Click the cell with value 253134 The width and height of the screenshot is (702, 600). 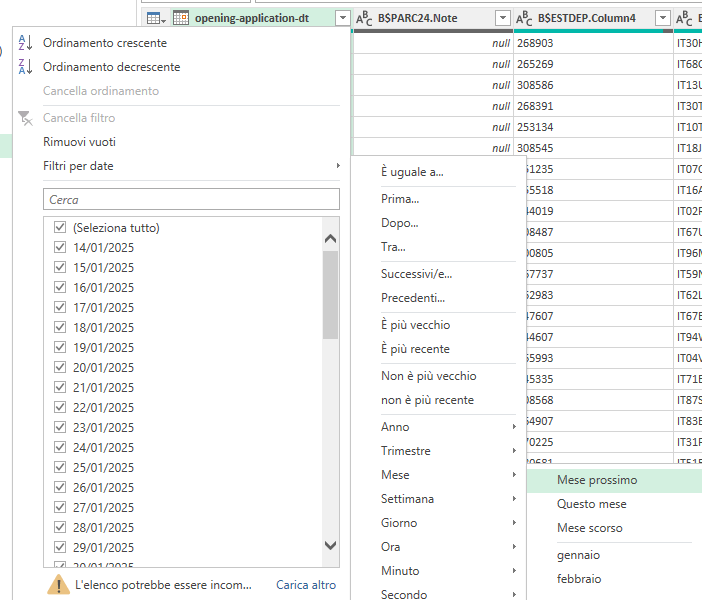pyautogui.click(x=593, y=127)
